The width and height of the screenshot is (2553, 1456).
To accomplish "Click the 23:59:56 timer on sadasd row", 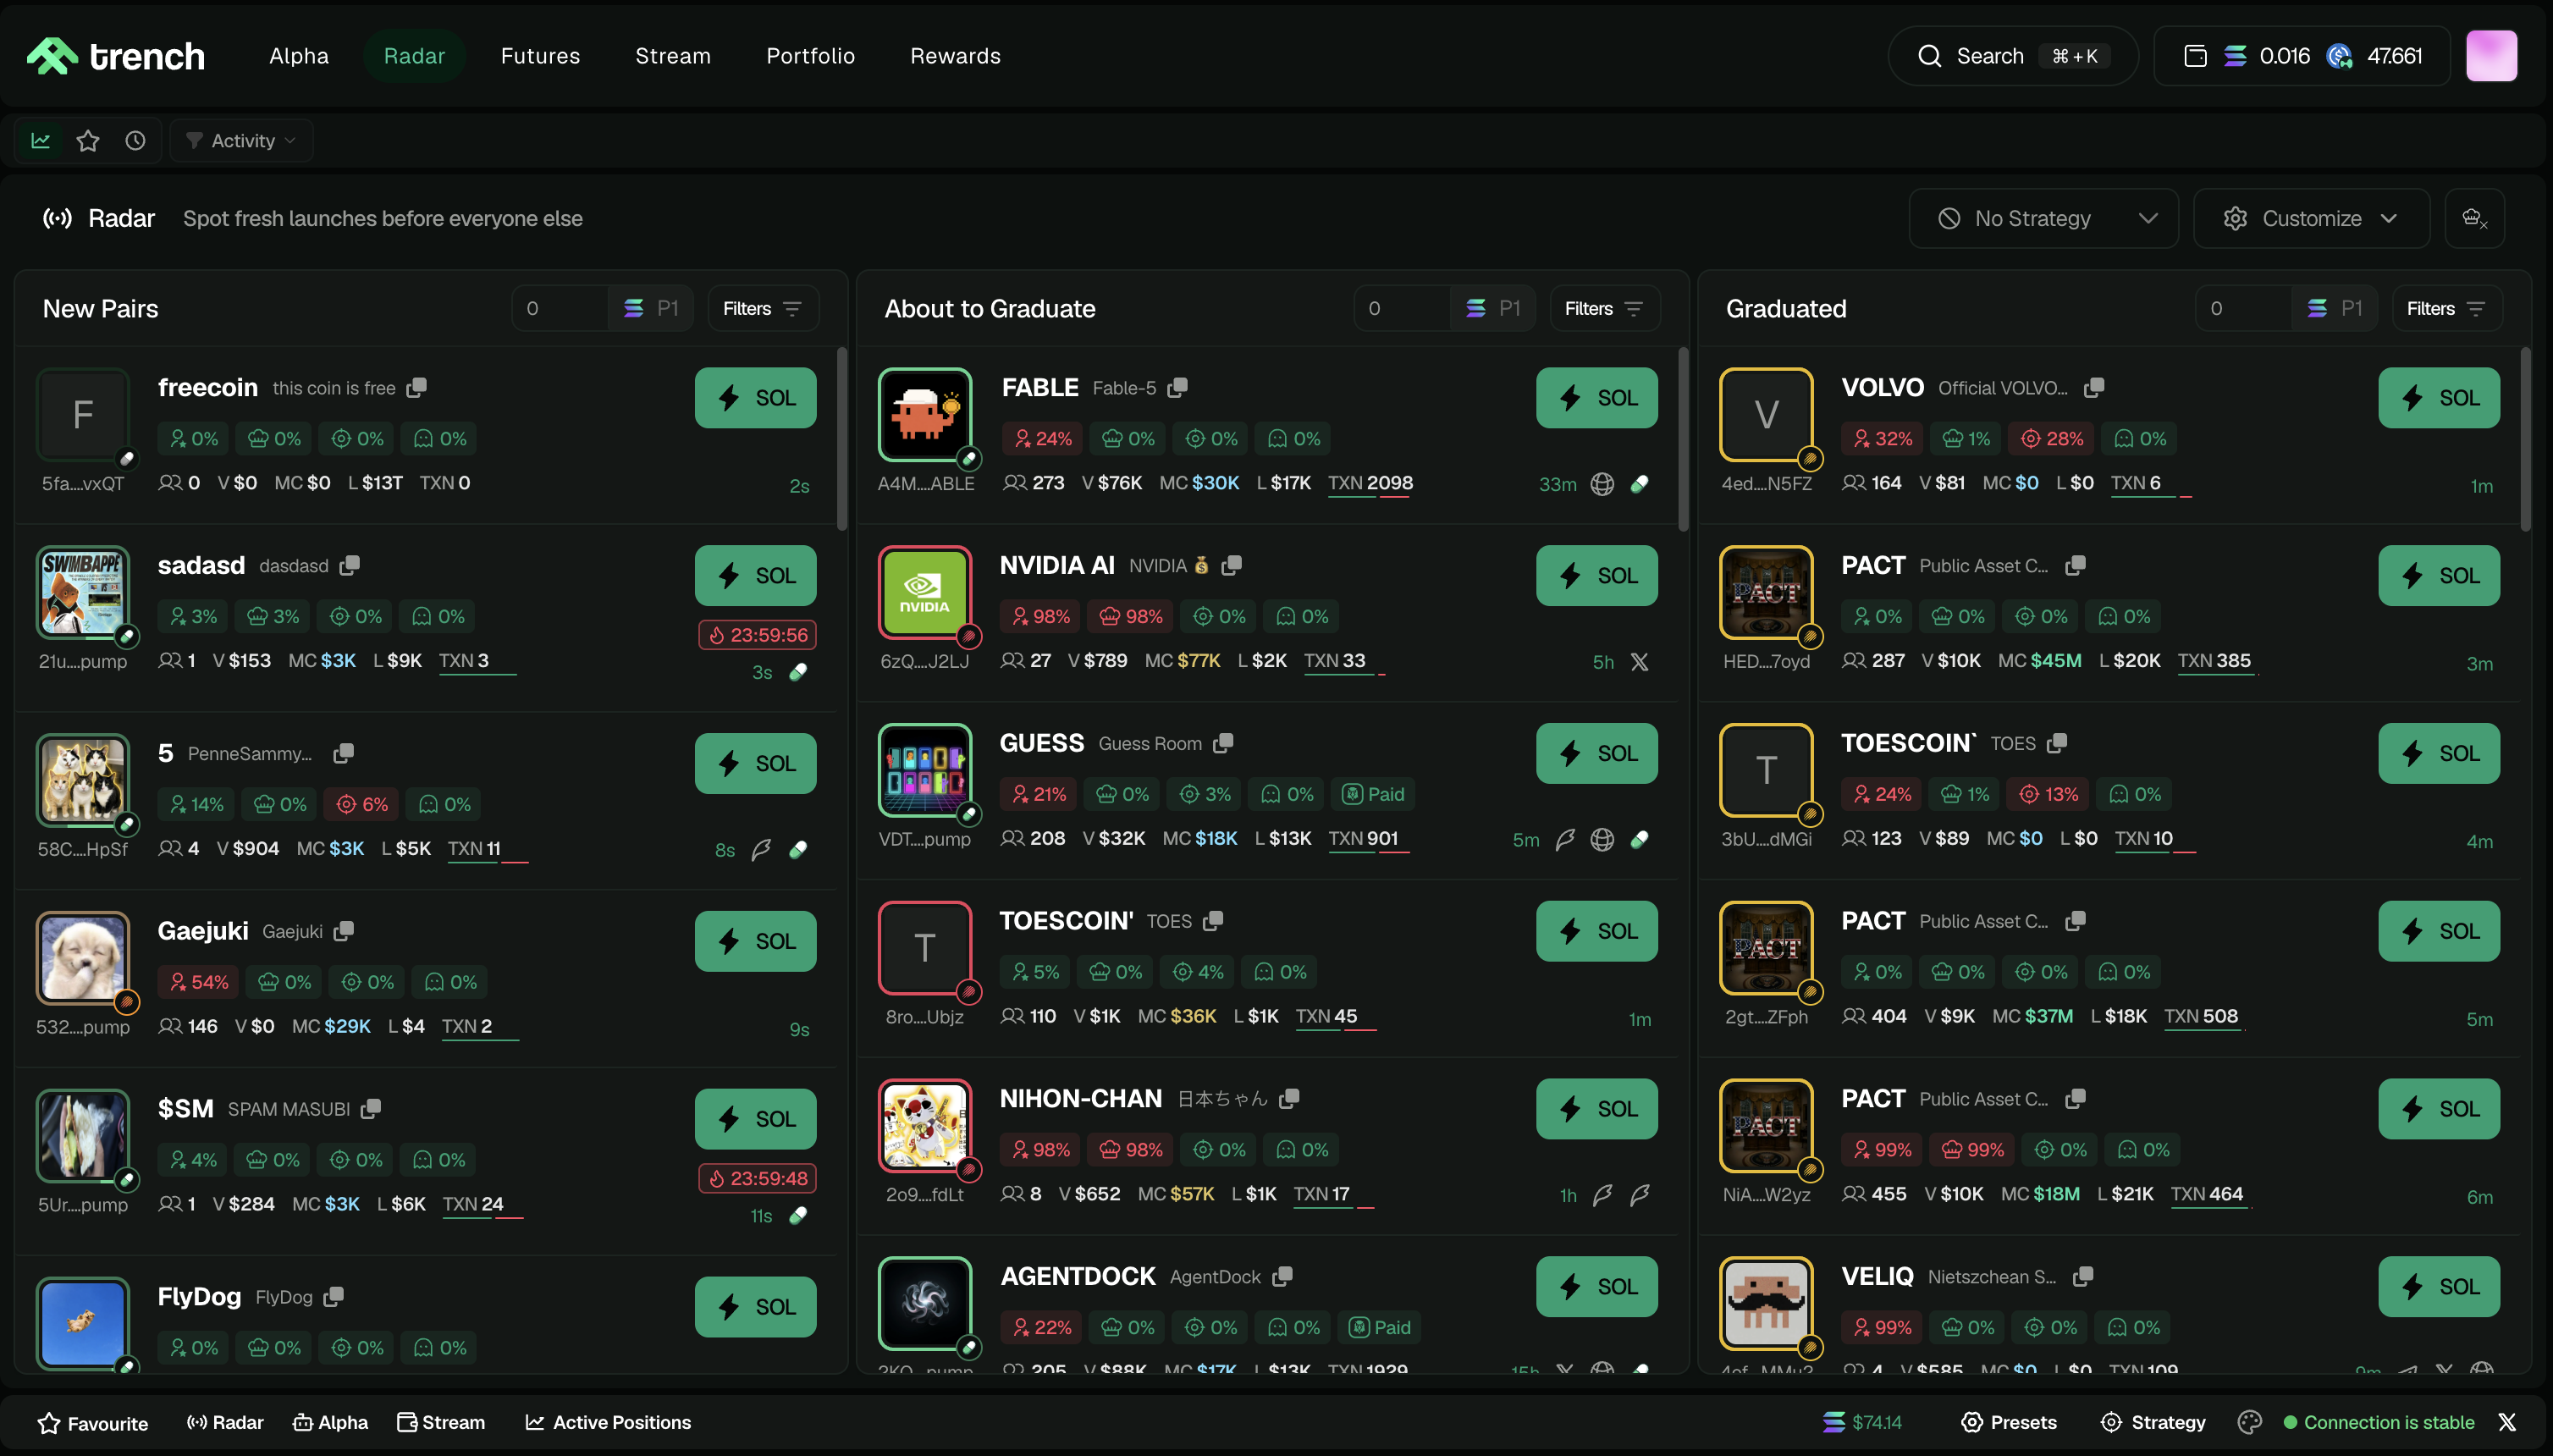I will [757, 635].
